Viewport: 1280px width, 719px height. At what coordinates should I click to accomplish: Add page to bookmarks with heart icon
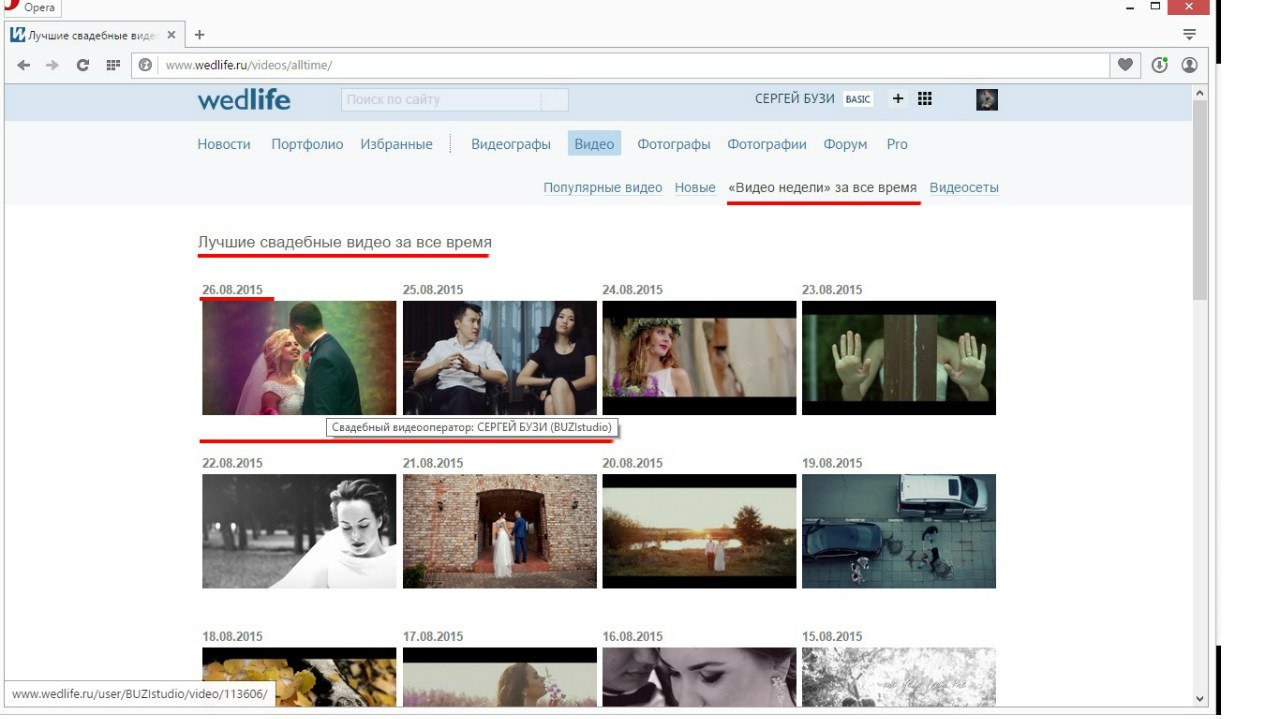[1125, 65]
